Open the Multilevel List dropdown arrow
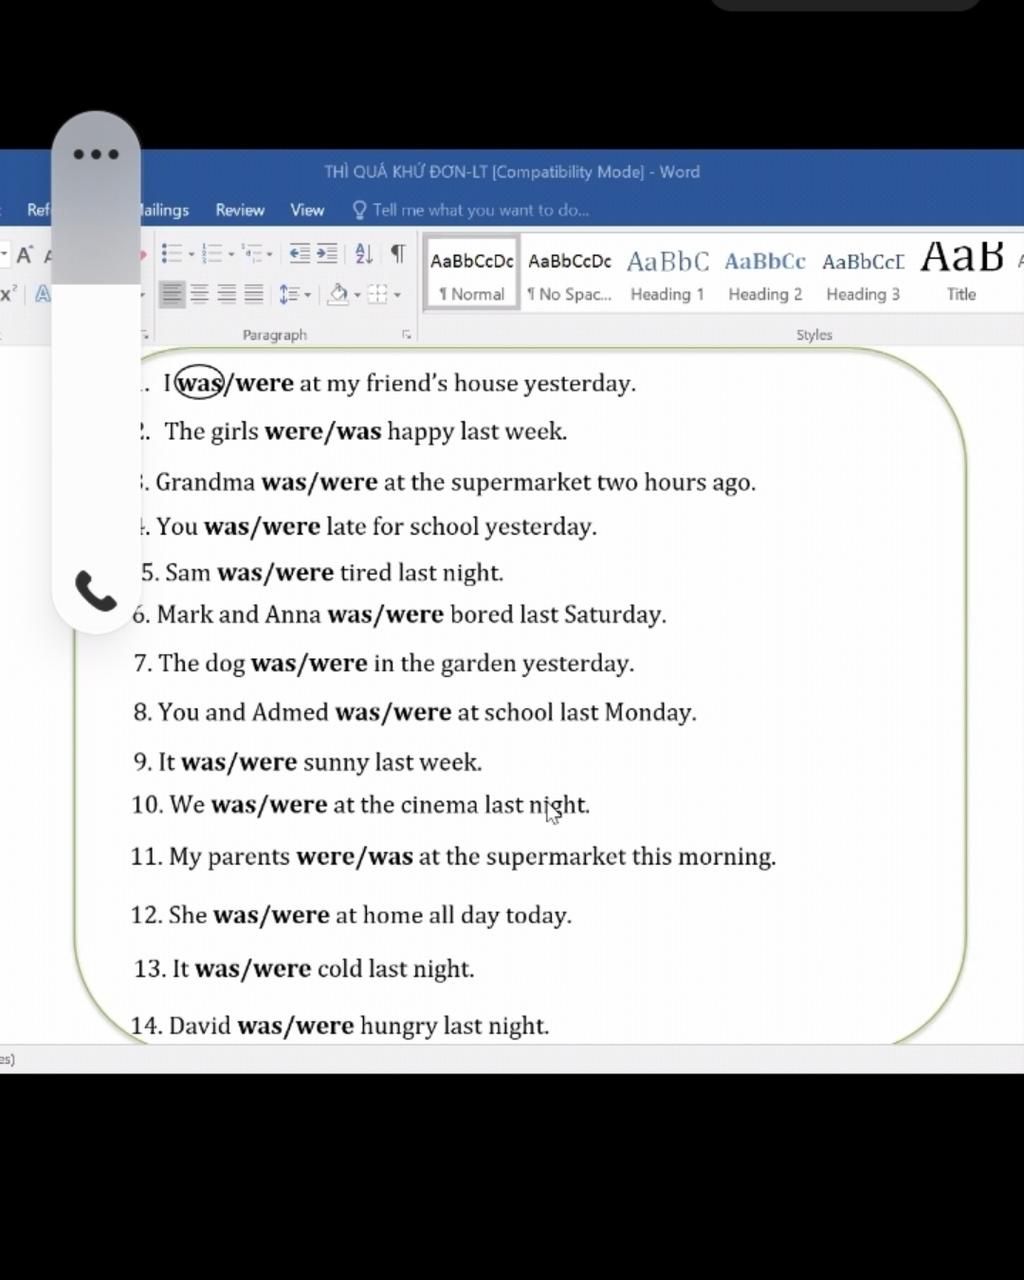The image size is (1024, 1280). tap(269, 254)
